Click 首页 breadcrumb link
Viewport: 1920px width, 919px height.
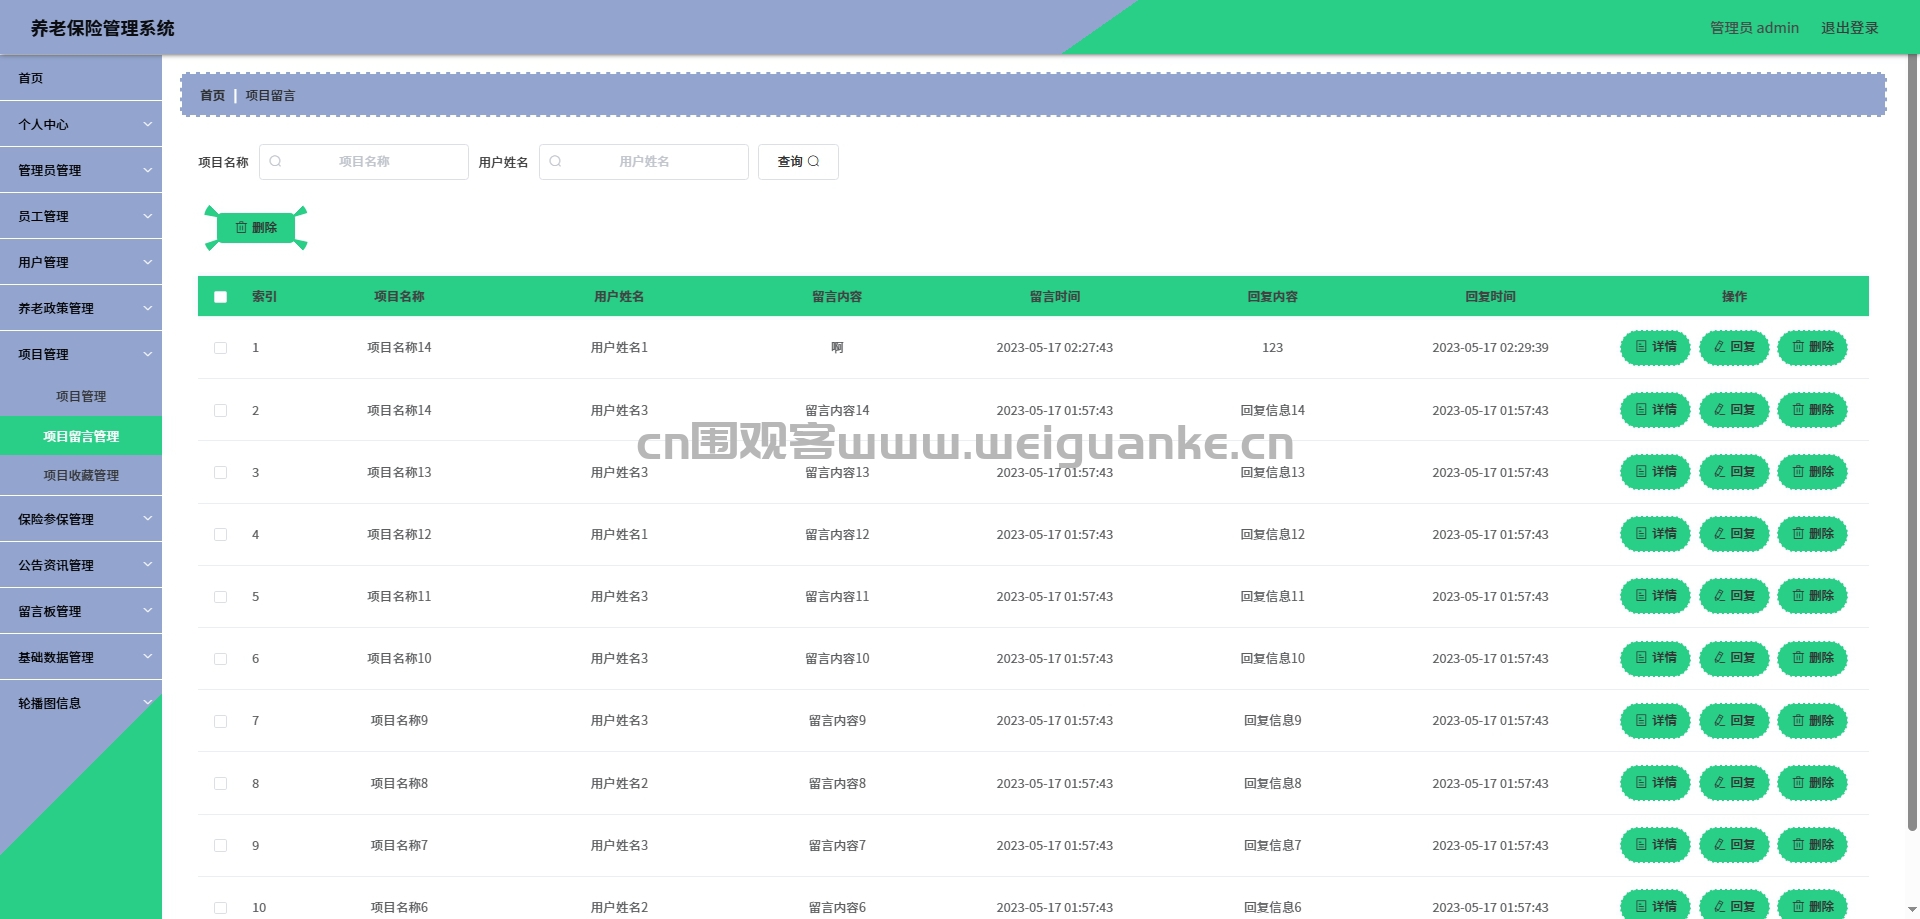[x=212, y=95]
